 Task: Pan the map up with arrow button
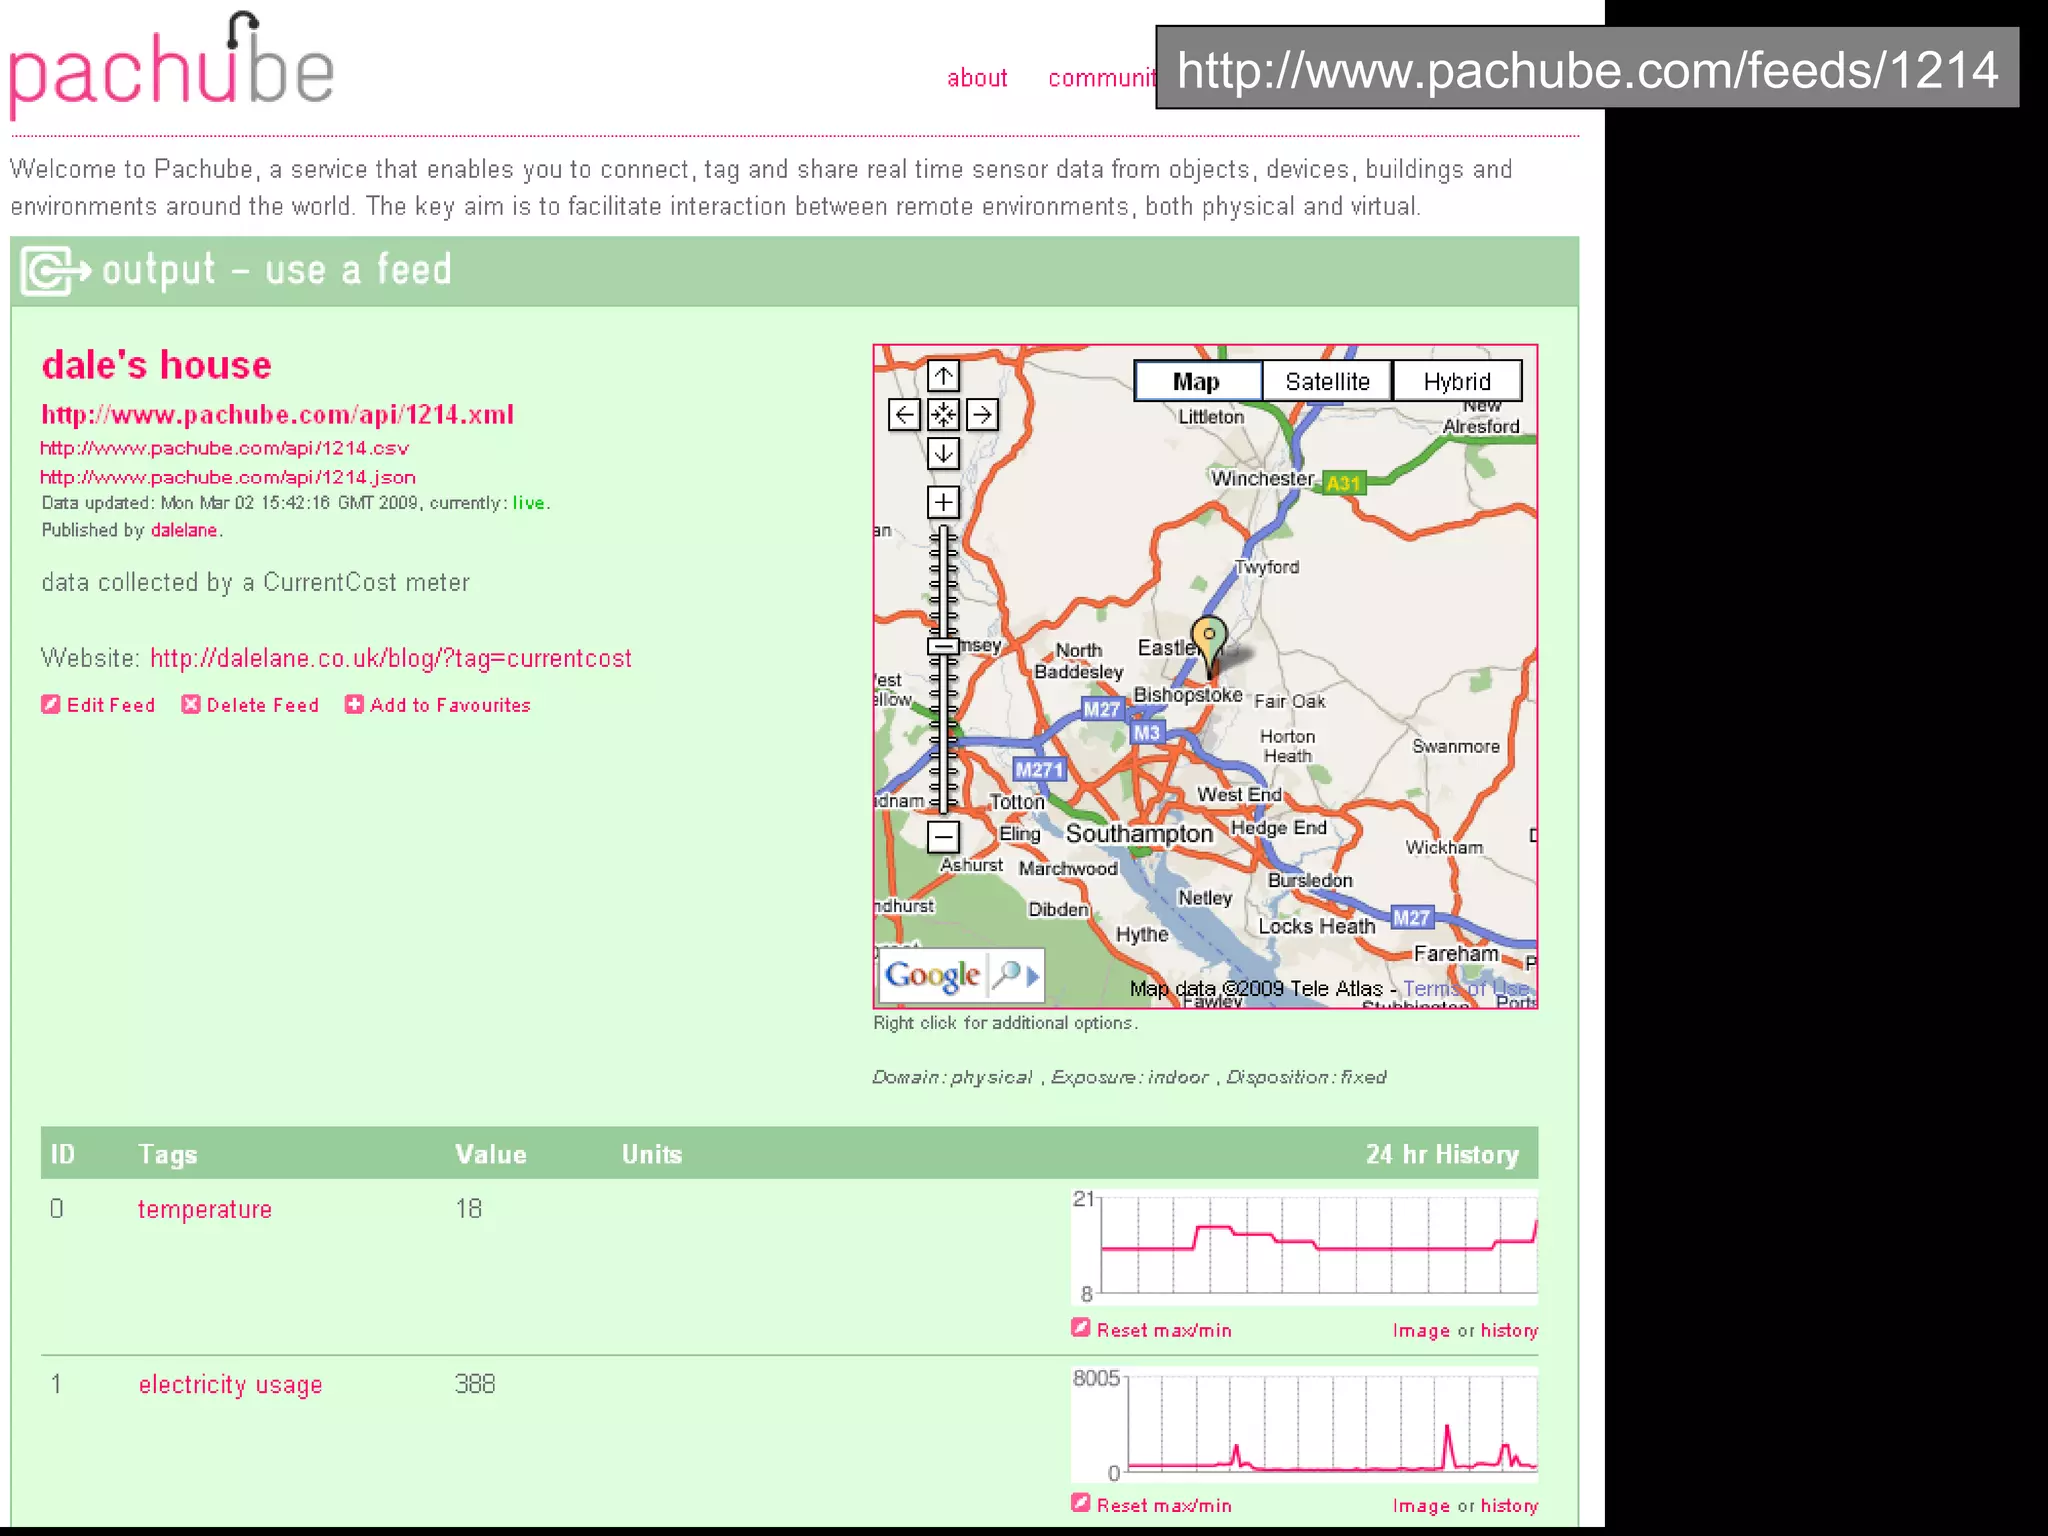(943, 376)
